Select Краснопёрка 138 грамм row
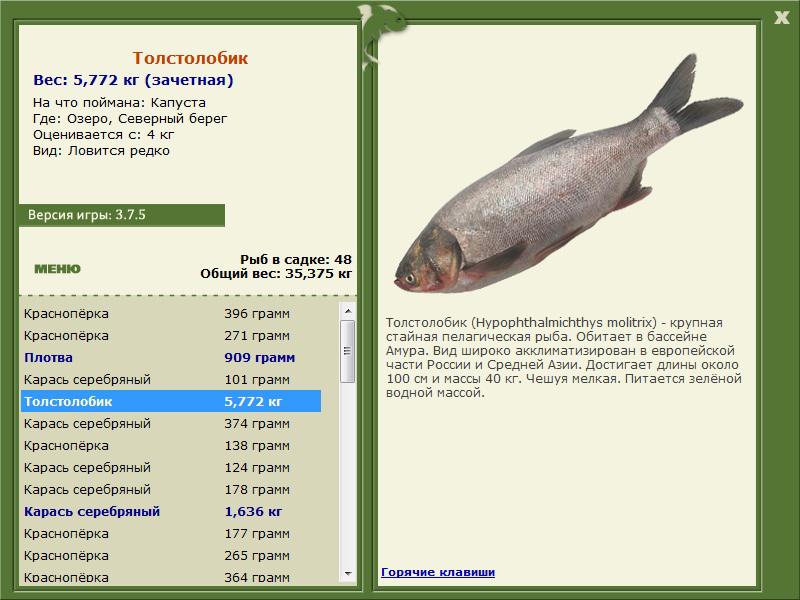 click(x=171, y=445)
